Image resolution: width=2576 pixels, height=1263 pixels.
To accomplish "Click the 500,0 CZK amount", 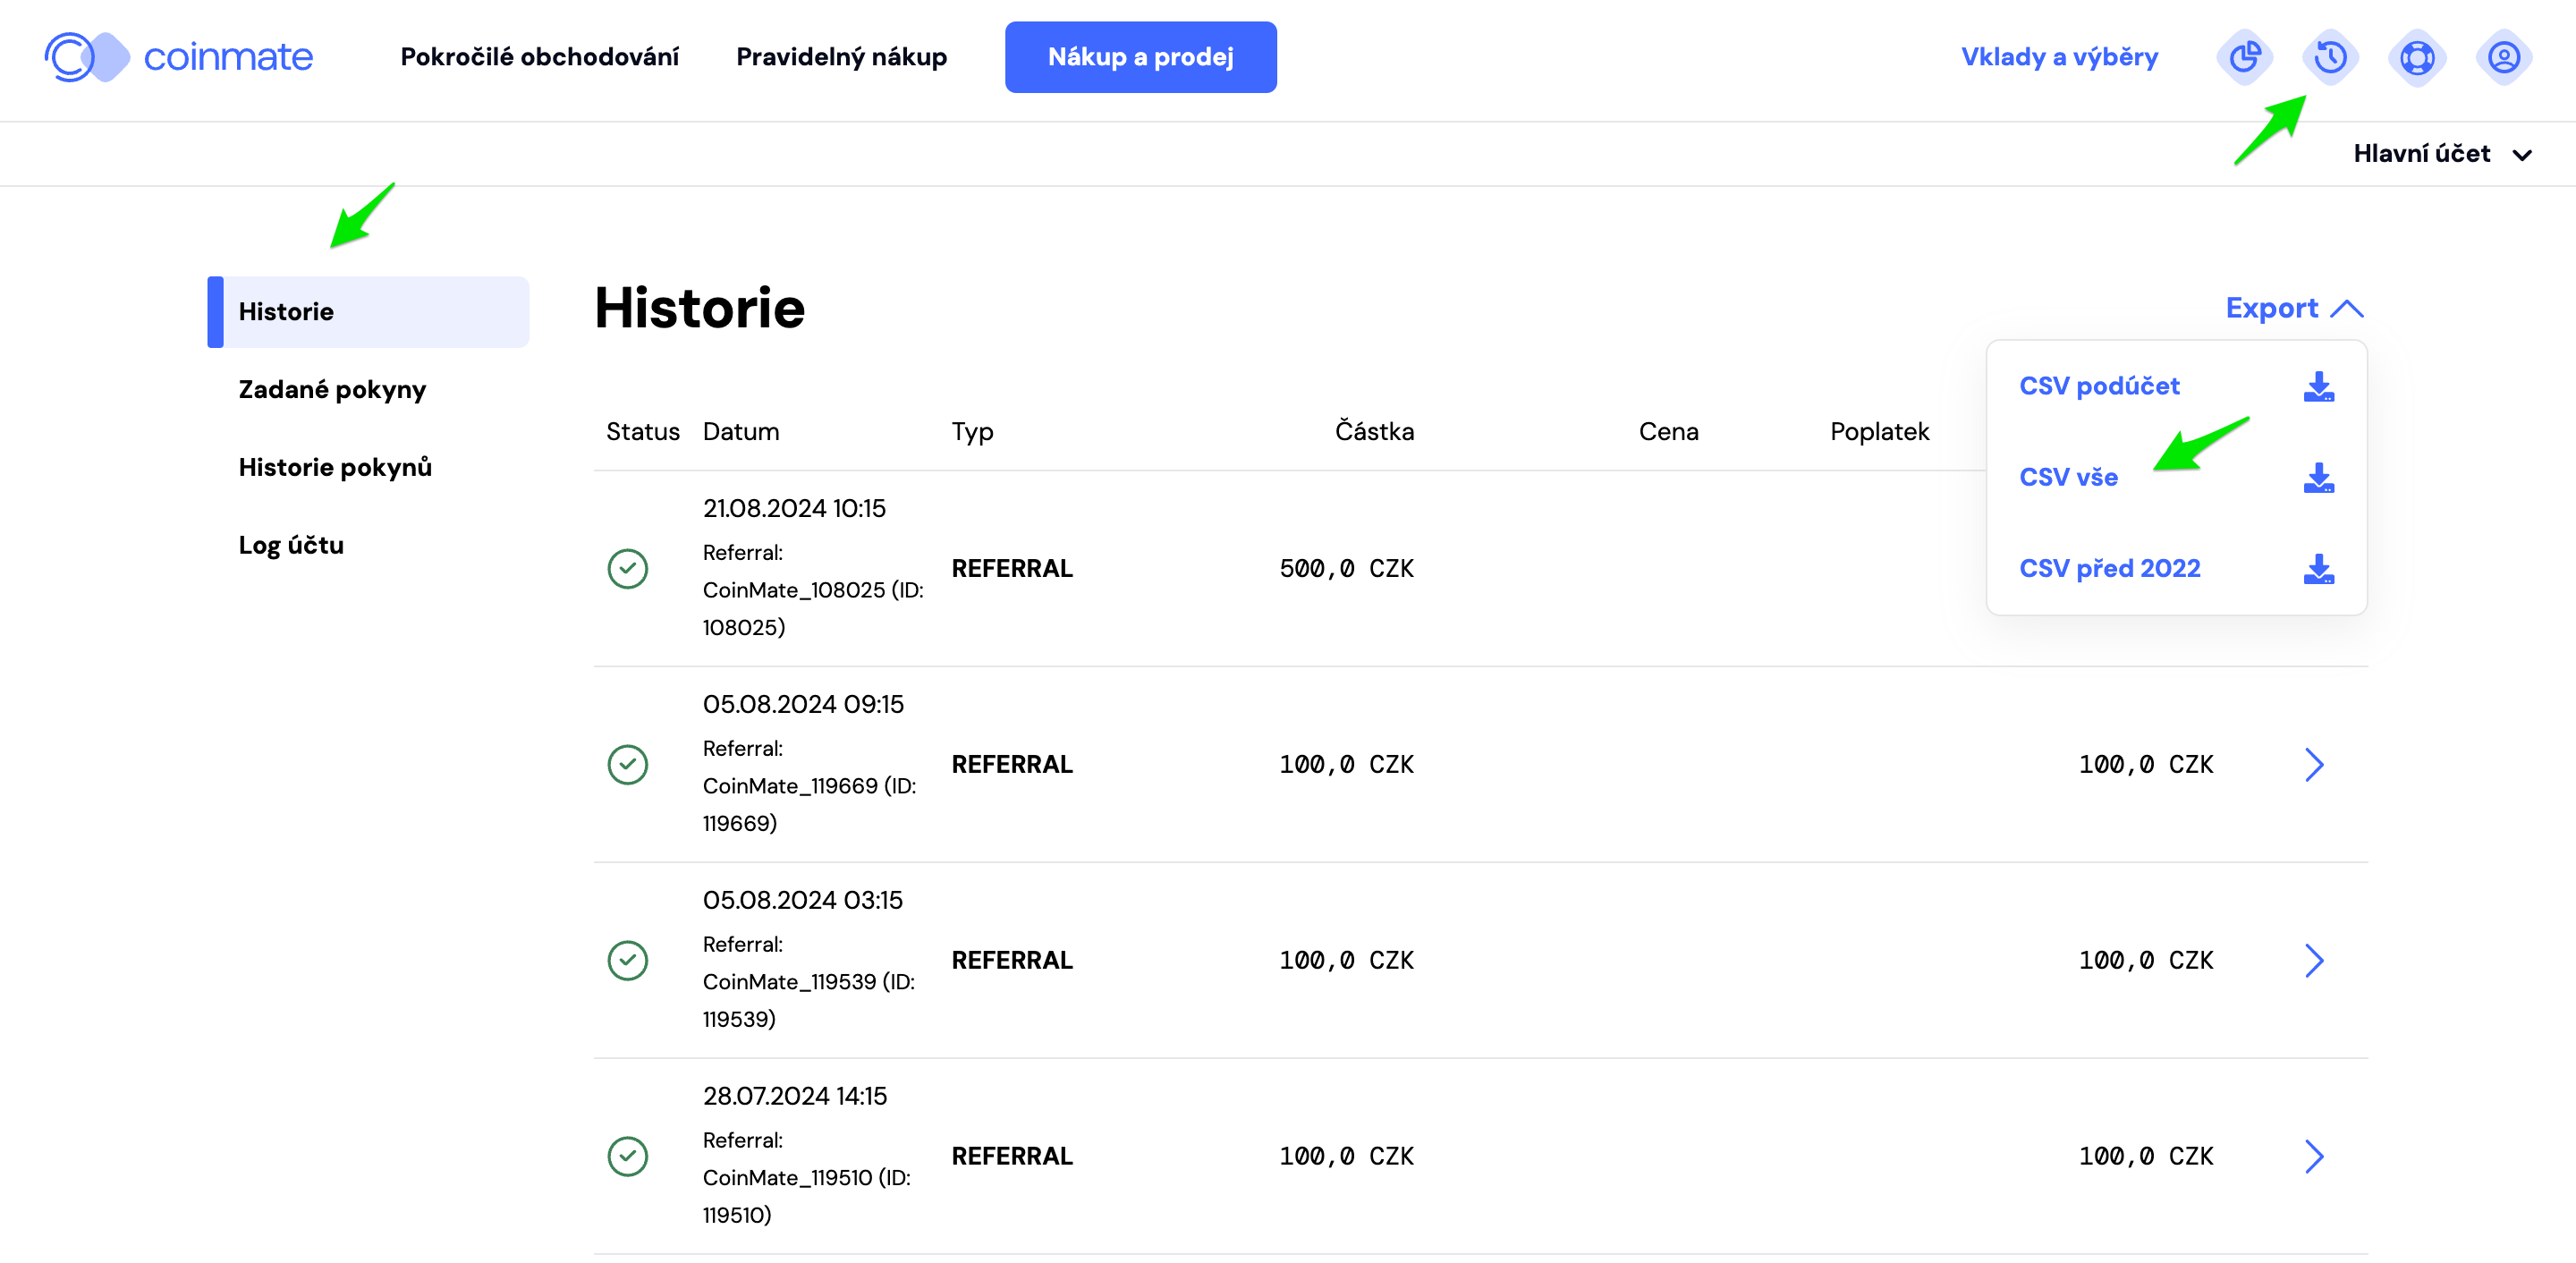I will pyautogui.click(x=1347, y=569).
